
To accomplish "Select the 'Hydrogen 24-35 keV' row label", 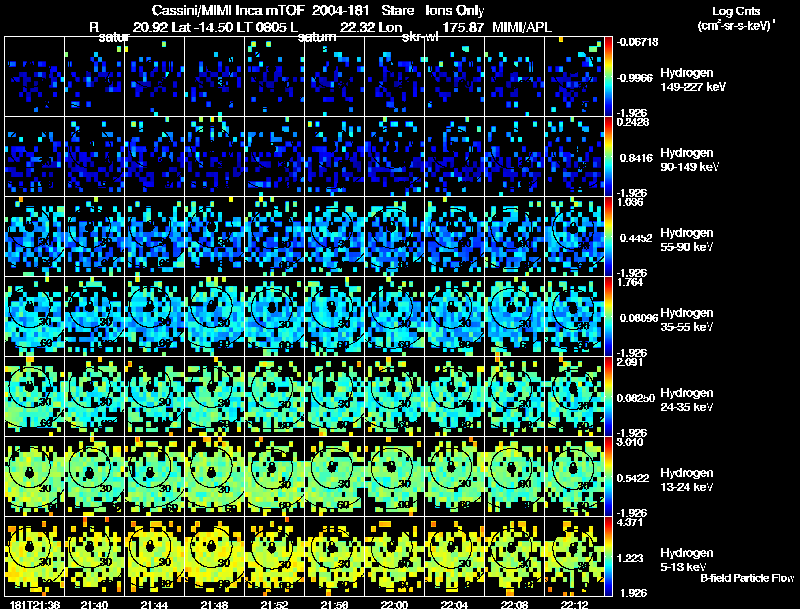I will pyautogui.click(x=687, y=400).
